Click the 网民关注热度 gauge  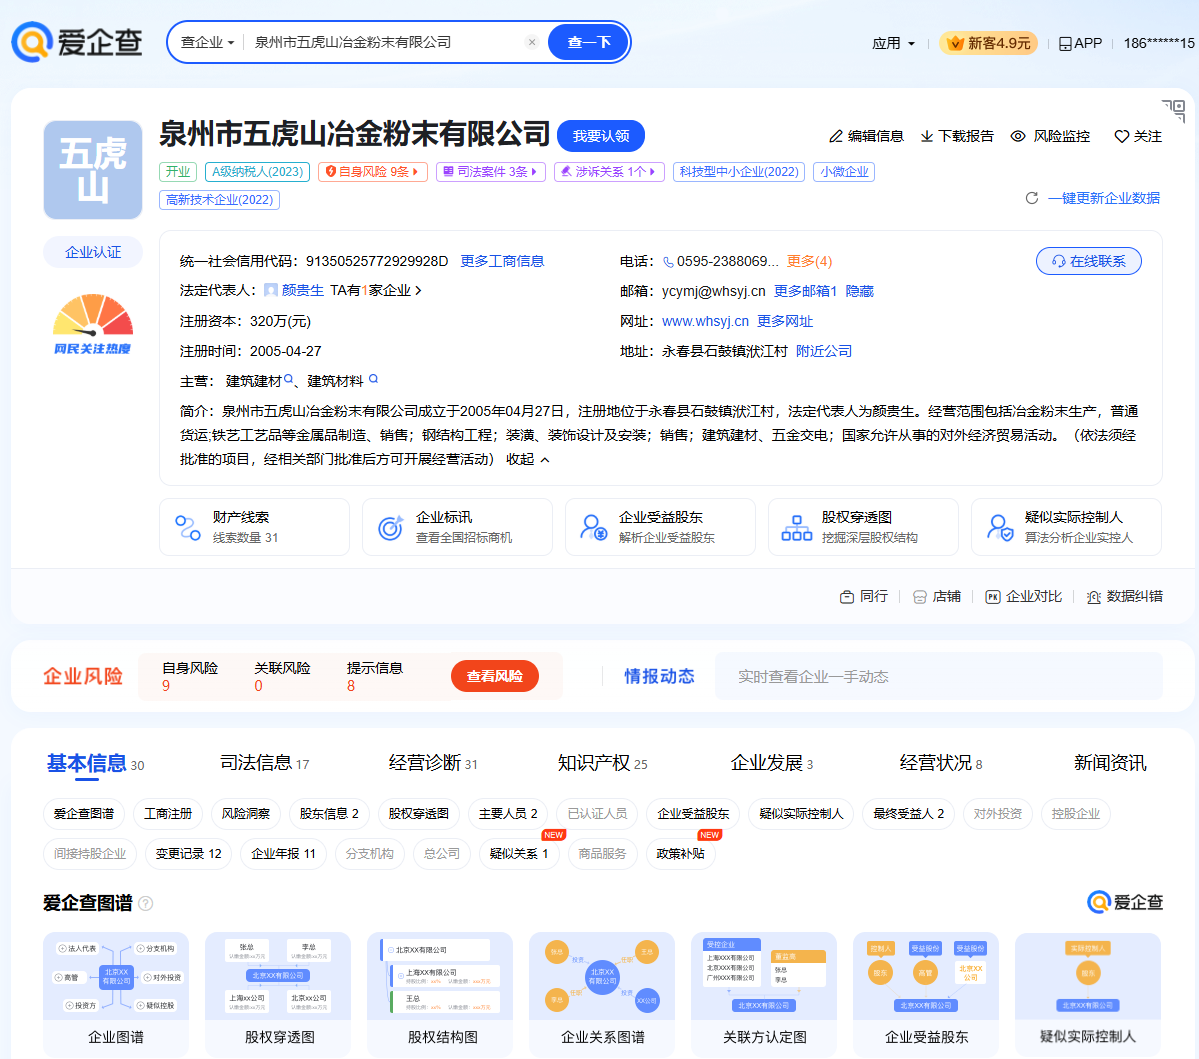point(93,324)
